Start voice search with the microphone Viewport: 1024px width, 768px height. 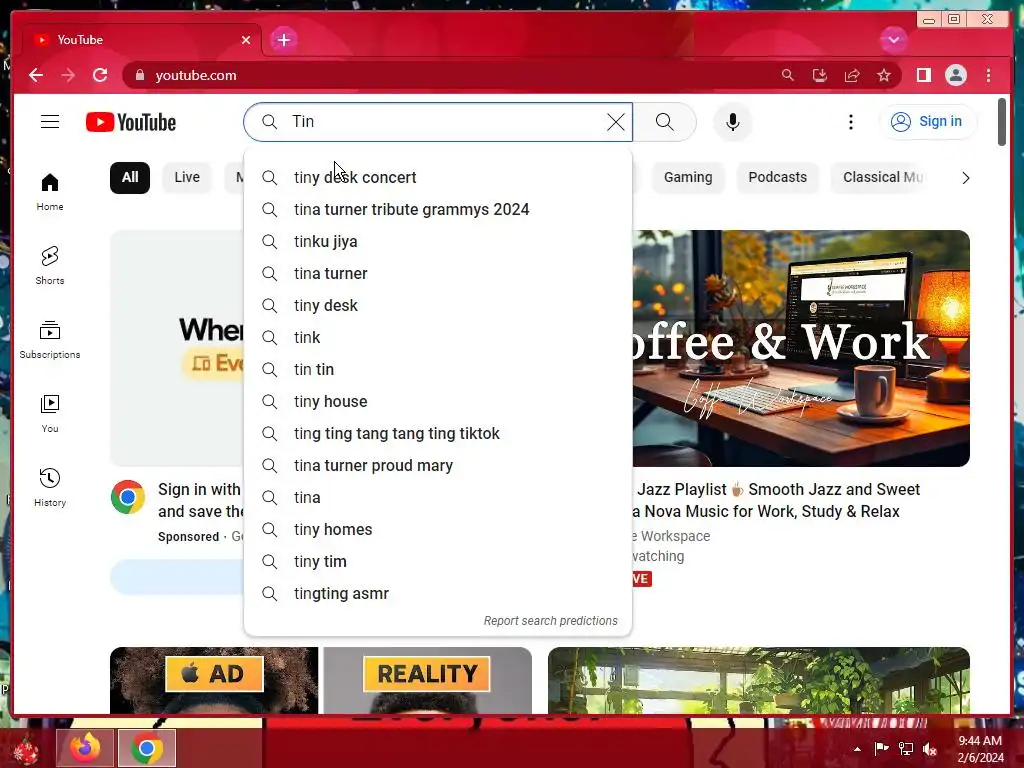733,121
